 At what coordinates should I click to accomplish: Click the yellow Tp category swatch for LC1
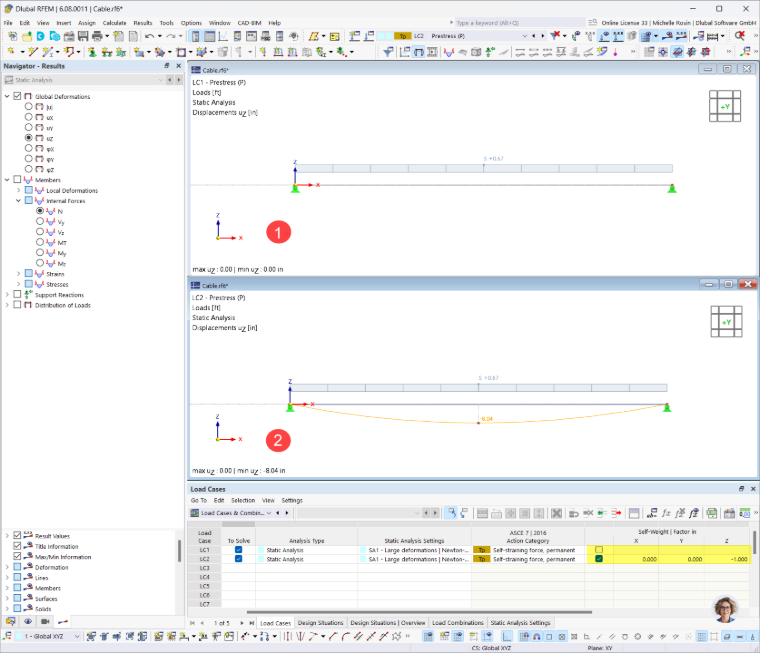482,550
